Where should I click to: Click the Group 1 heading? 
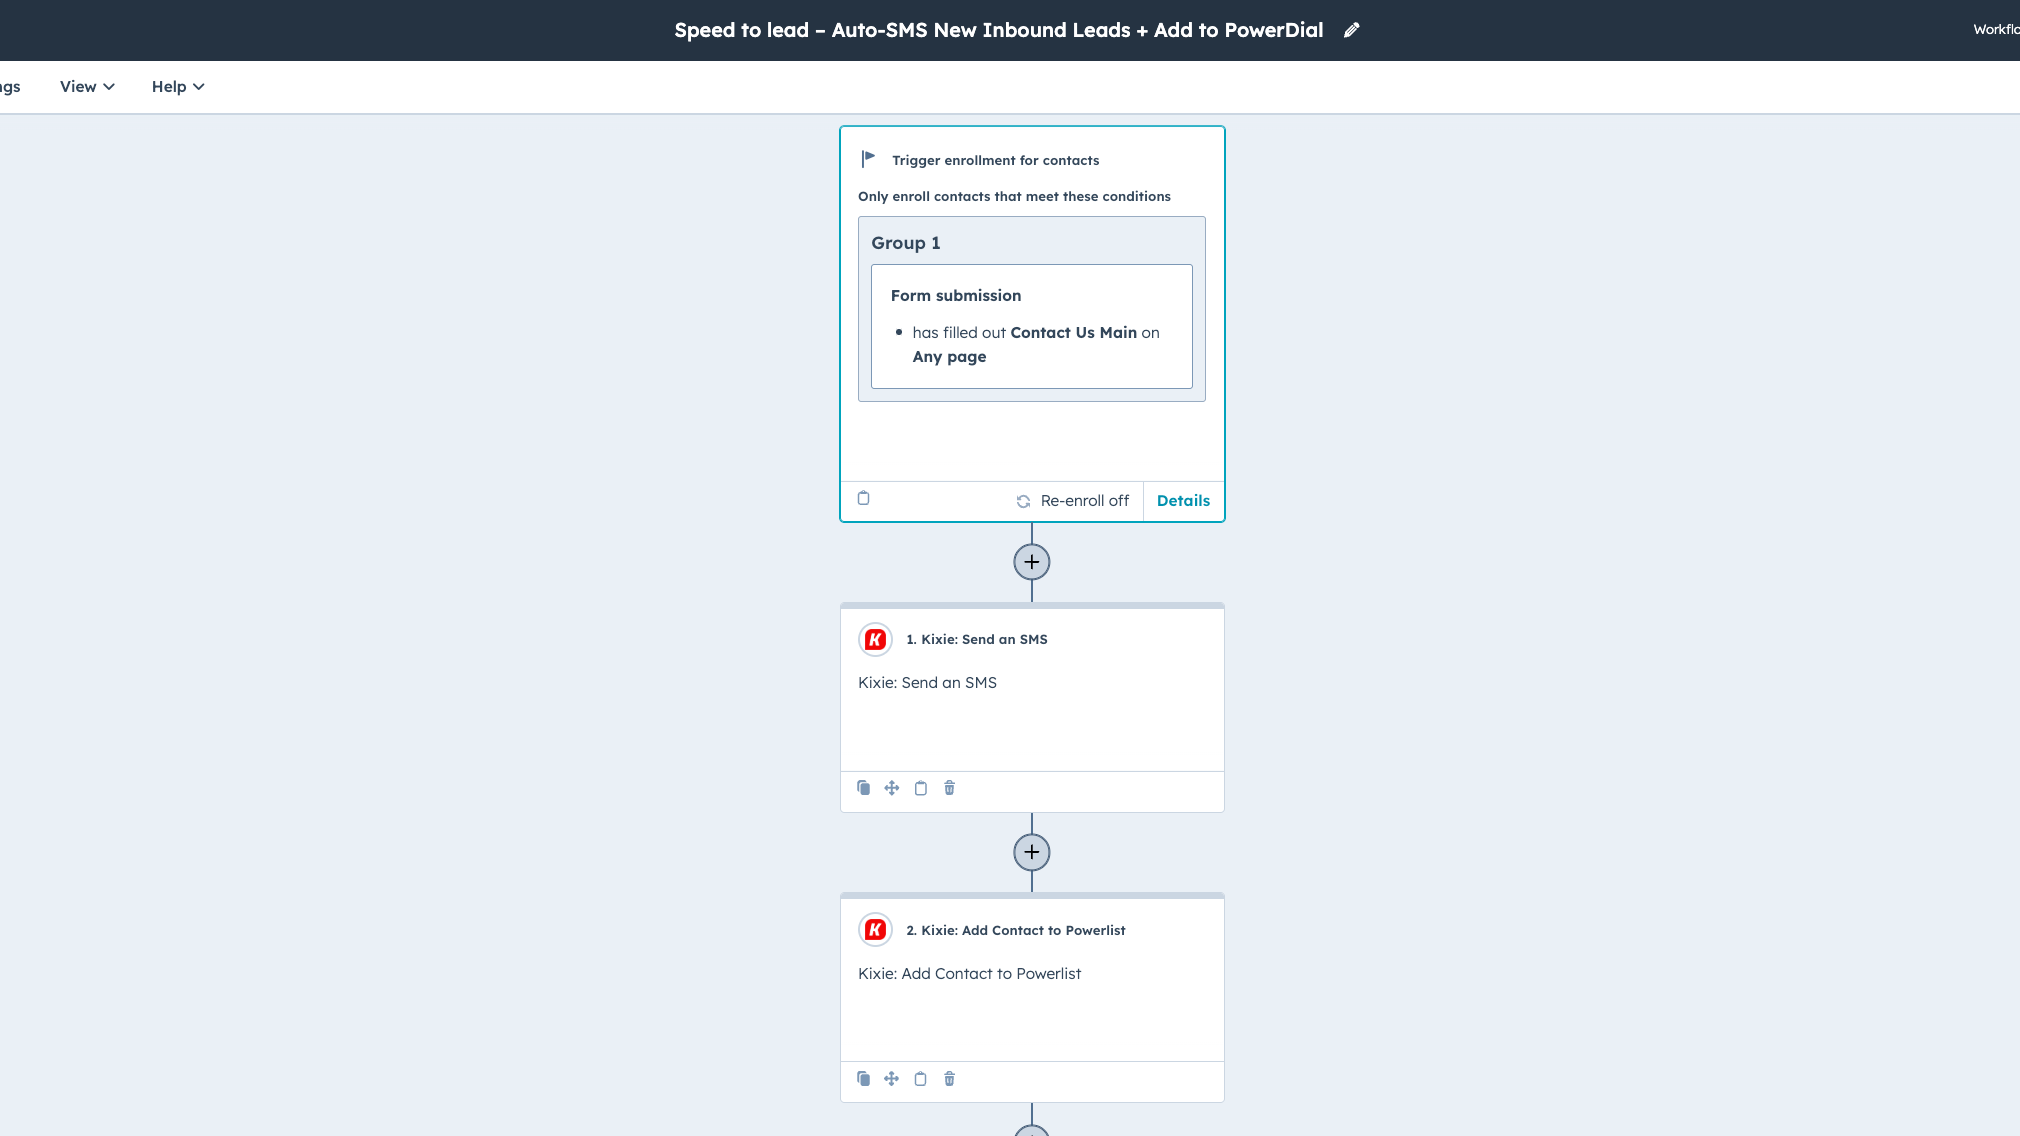pos(906,243)
